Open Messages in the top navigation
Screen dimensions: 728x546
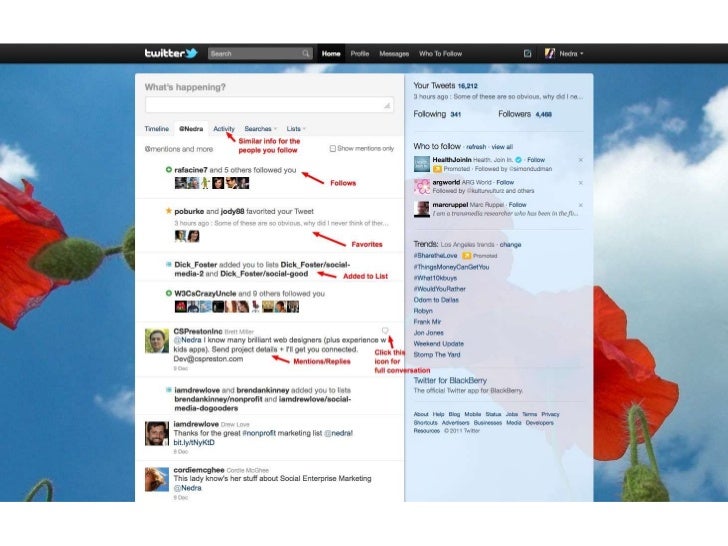coord(394,53)
